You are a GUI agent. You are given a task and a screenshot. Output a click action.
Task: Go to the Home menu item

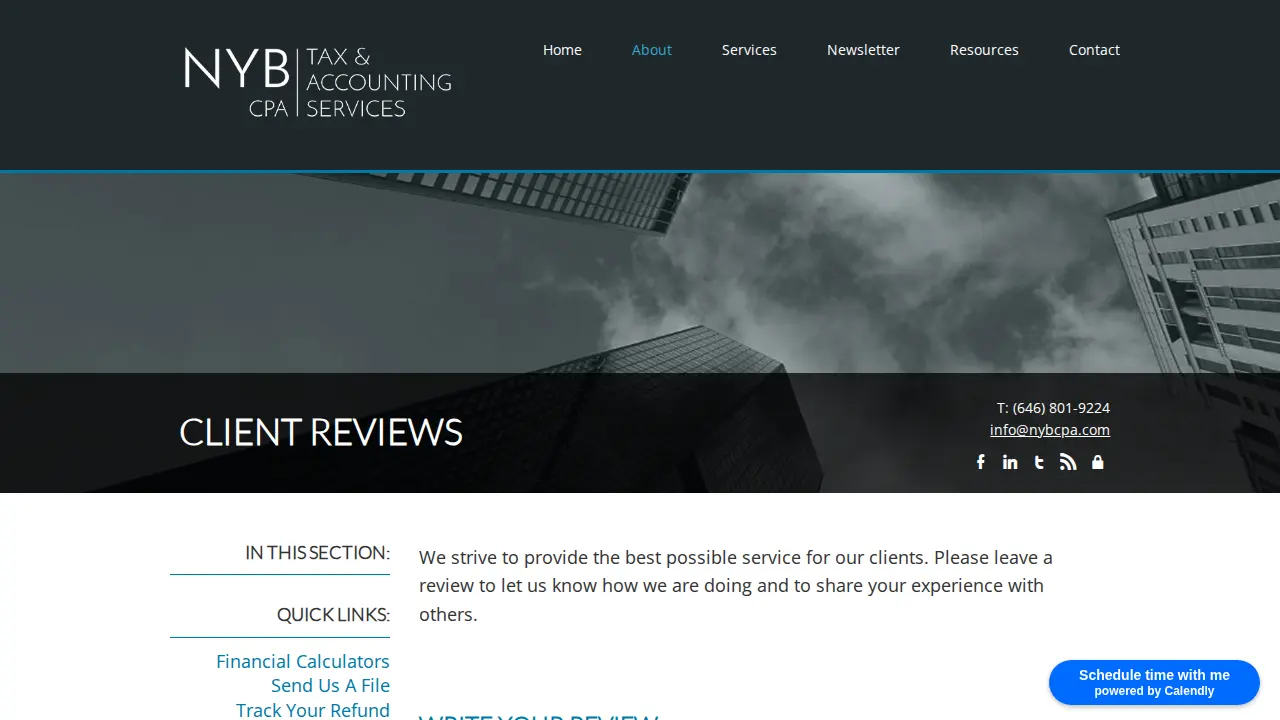pyautogui.click(x=562, y=50)
